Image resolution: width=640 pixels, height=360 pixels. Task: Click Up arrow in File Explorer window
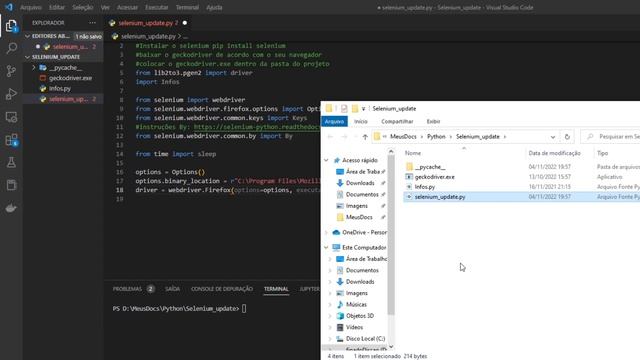pos(365,137)
